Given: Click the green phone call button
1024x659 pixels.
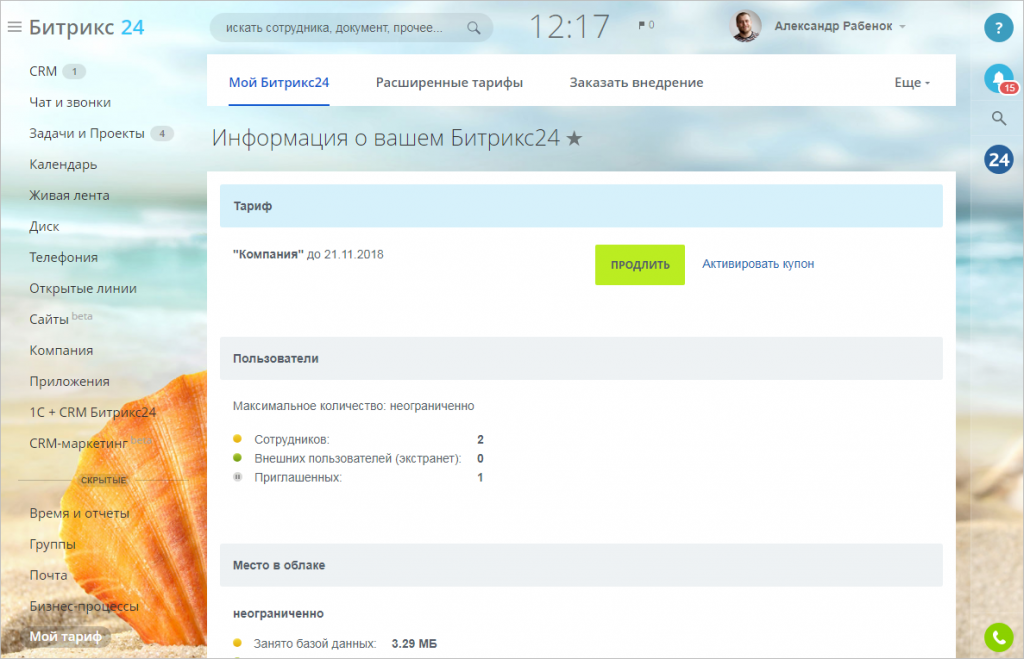Looking at the screenshot, I should point(999,637).
